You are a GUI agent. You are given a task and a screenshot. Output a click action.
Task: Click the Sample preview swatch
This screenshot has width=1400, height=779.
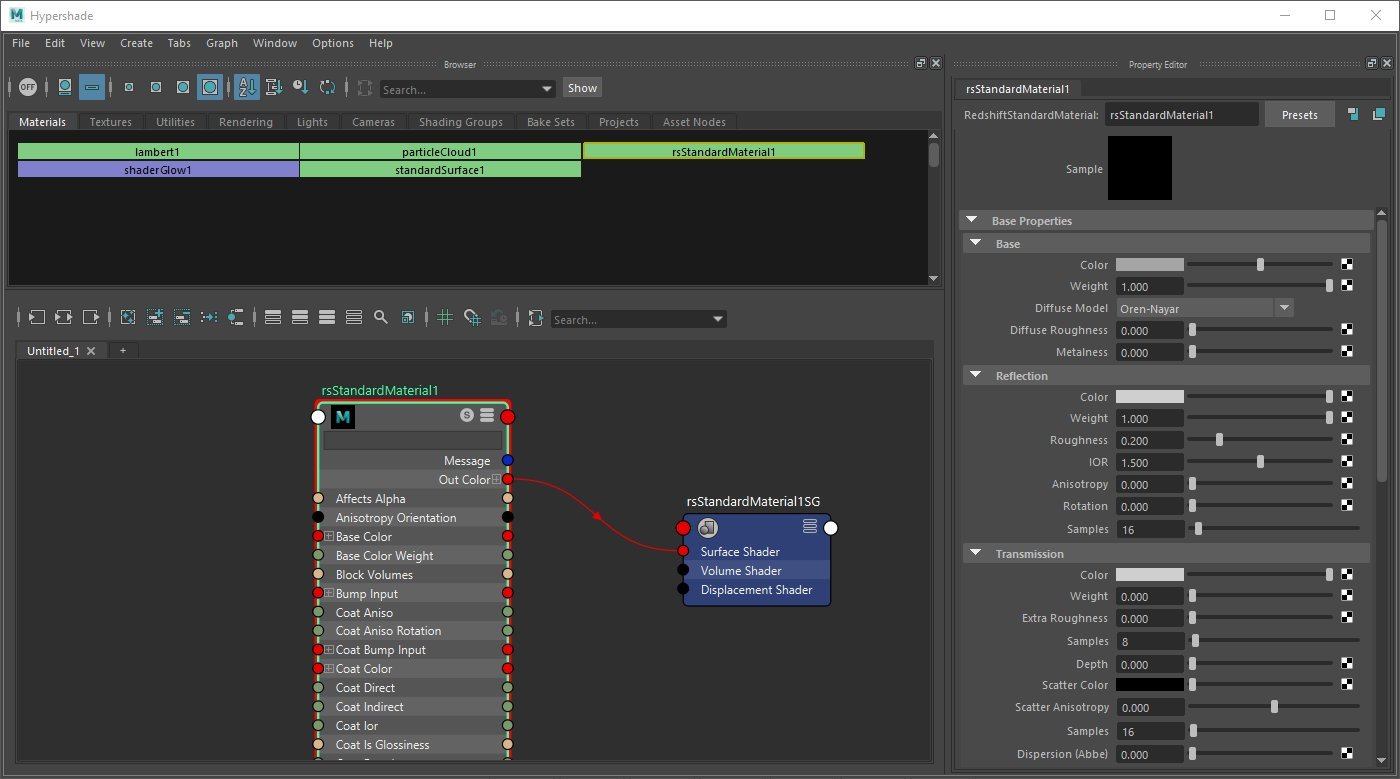pos(1140,168)
